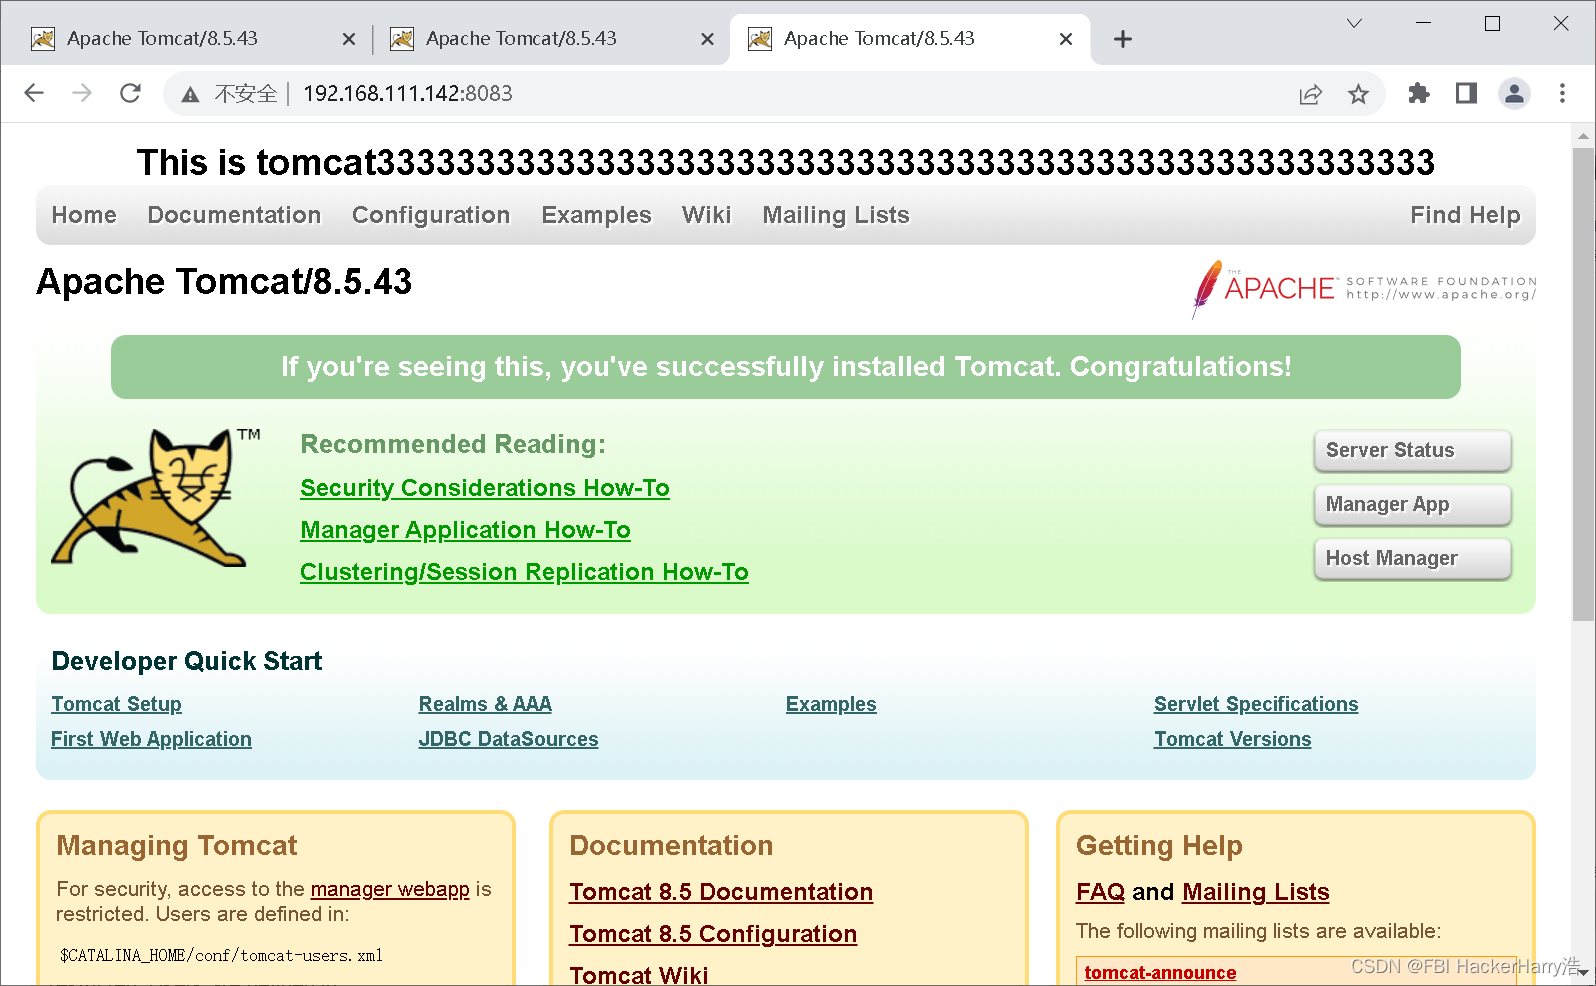The height and width of the screenshot is (986, 1596).
Task: Open Mailing Lists in navigation bar
Action: pos(836,215)
